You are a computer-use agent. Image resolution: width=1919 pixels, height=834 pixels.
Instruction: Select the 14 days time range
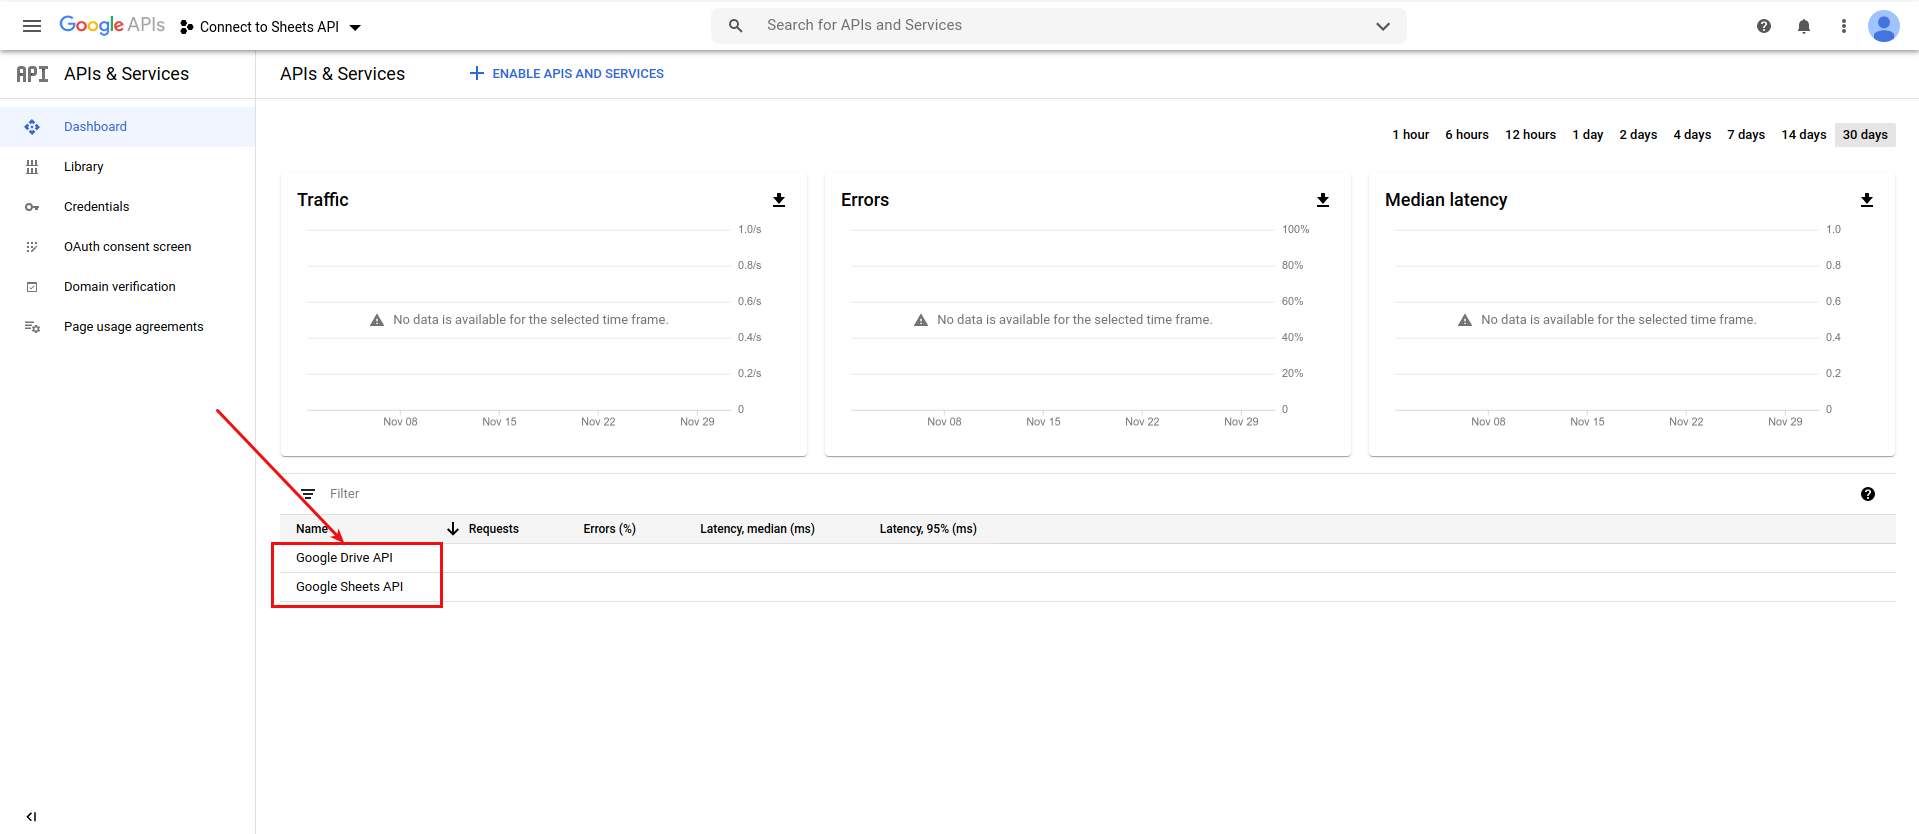[x=1804, y=135]
